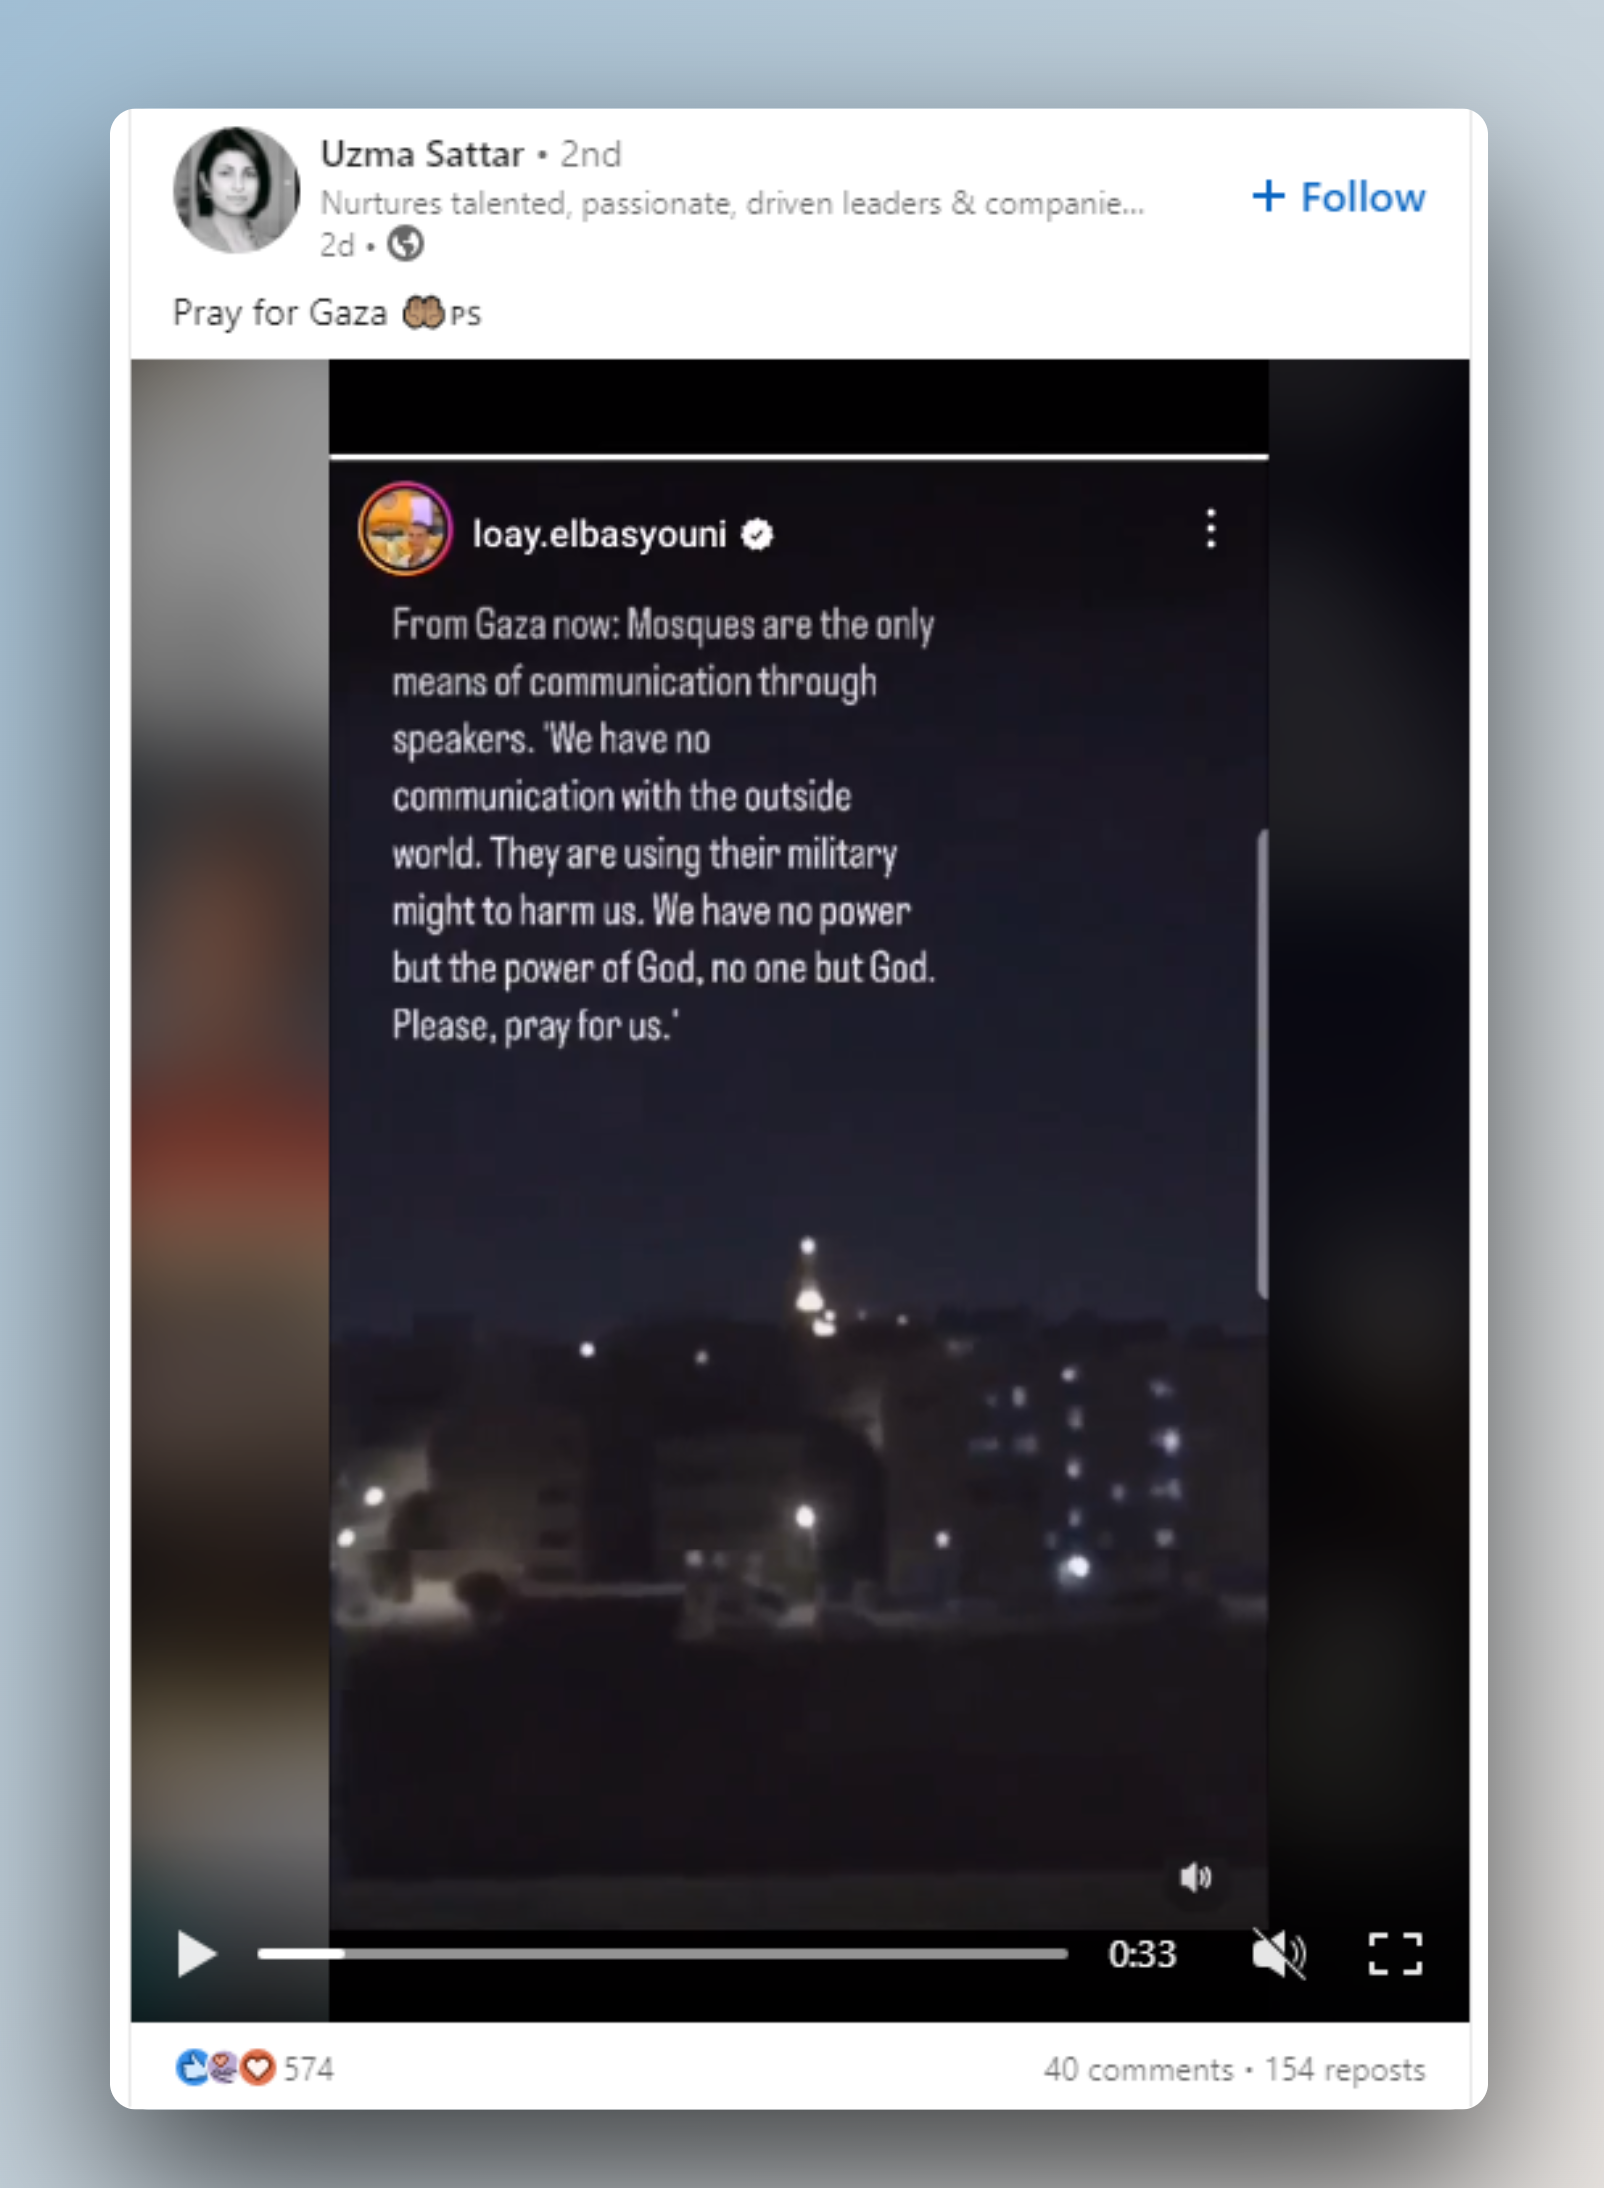
Task: Open the three-dot menu on the Instagram story
Action: pyautogui.click(x=1211, y=528)
